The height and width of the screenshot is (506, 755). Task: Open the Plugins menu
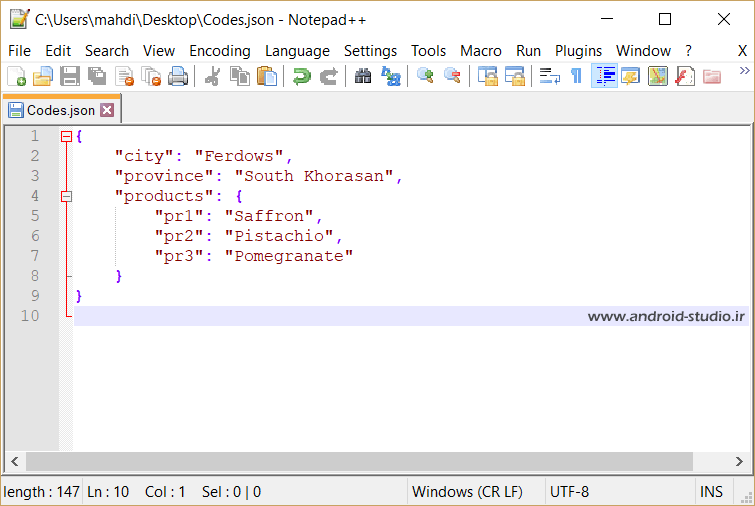[x=578, y=51]
